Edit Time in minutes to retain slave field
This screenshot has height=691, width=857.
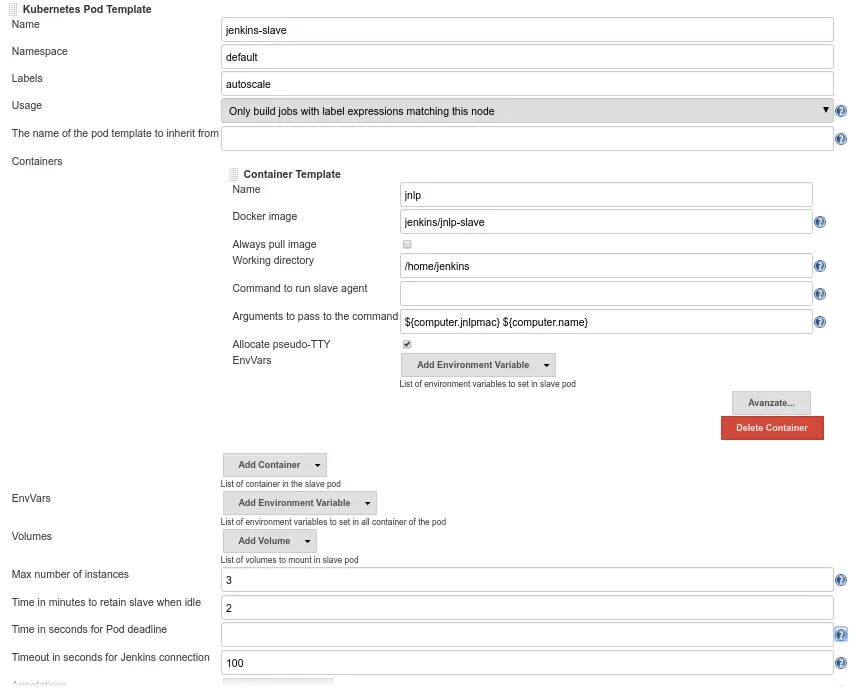(527, 608)
